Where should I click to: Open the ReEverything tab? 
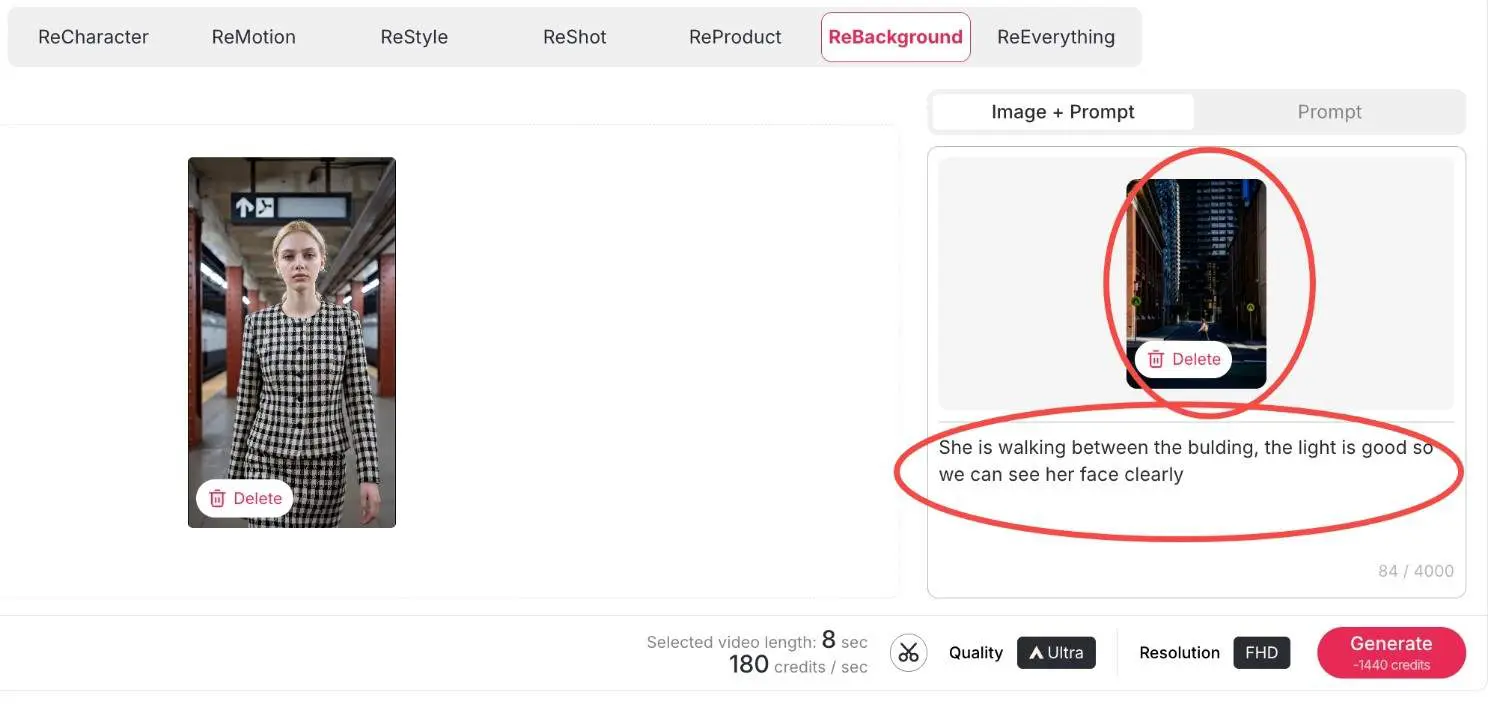[1055, 37]
